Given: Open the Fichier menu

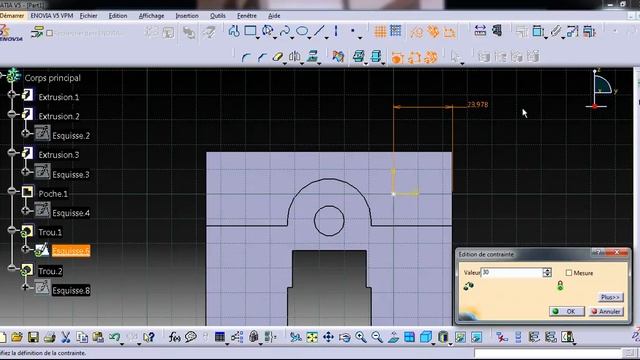Looking at the screenshot, I should [x=89, y=16].
